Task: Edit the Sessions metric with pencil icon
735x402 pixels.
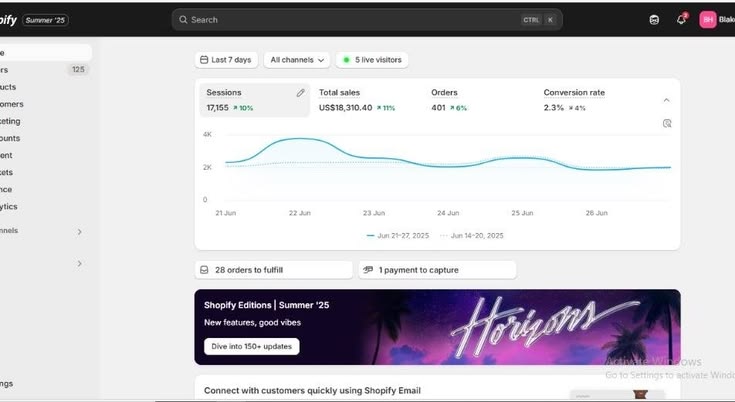Action: 300,93
